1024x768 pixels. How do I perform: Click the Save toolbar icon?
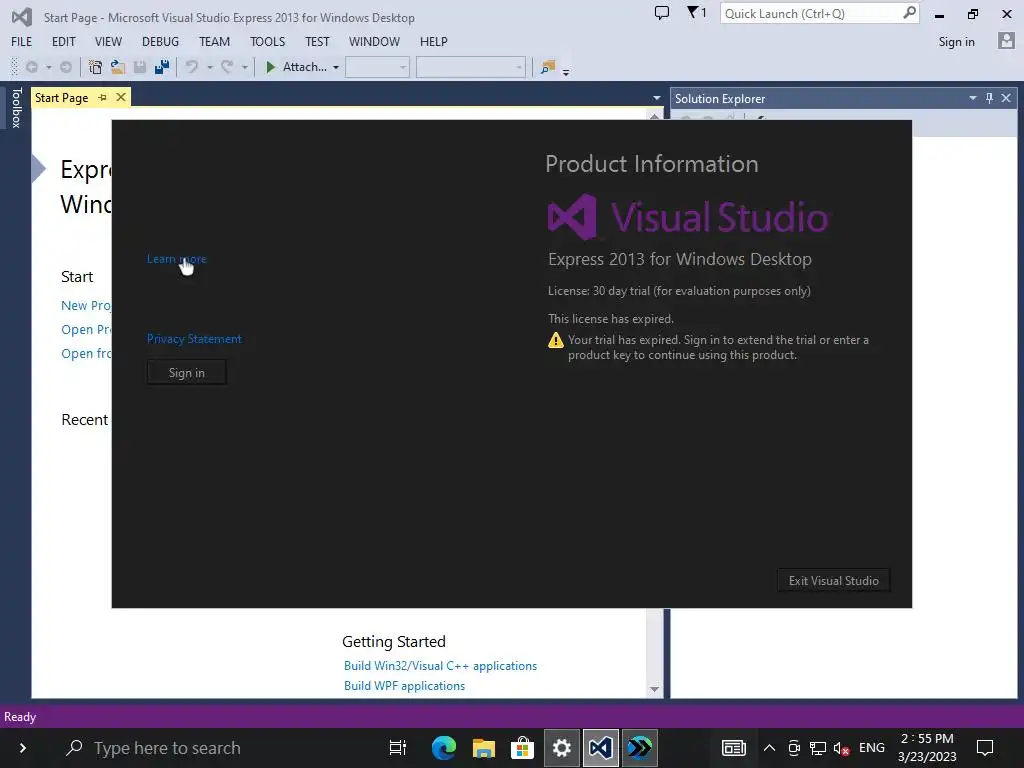click(140, 67)
